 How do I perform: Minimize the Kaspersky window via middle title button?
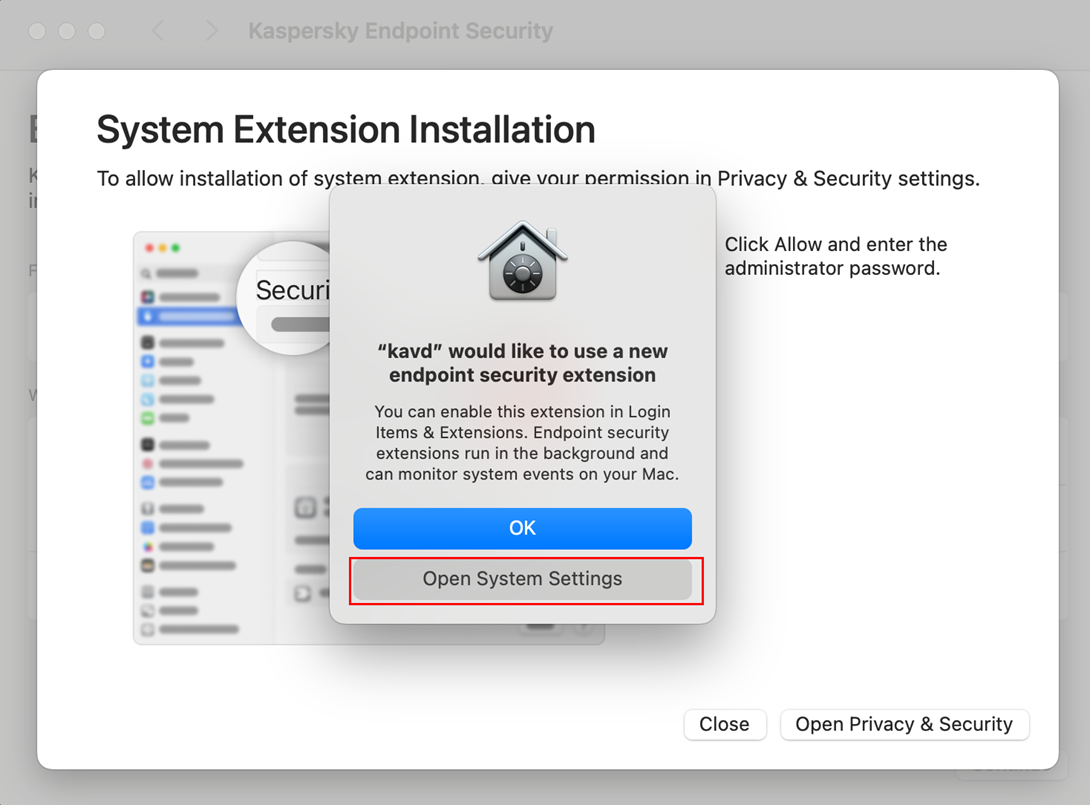pos(67,31)
